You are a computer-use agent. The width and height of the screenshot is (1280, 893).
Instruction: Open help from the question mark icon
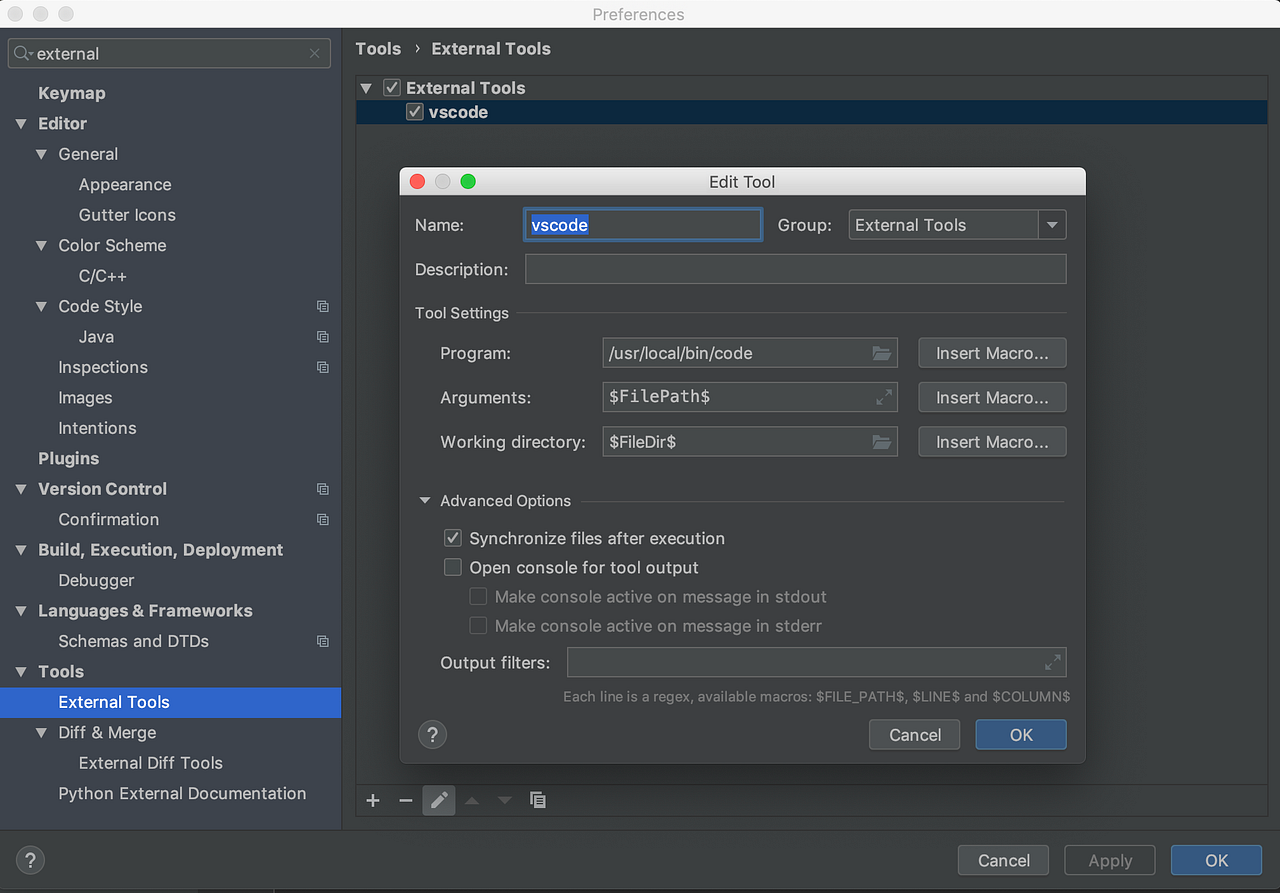coord(432,734)
